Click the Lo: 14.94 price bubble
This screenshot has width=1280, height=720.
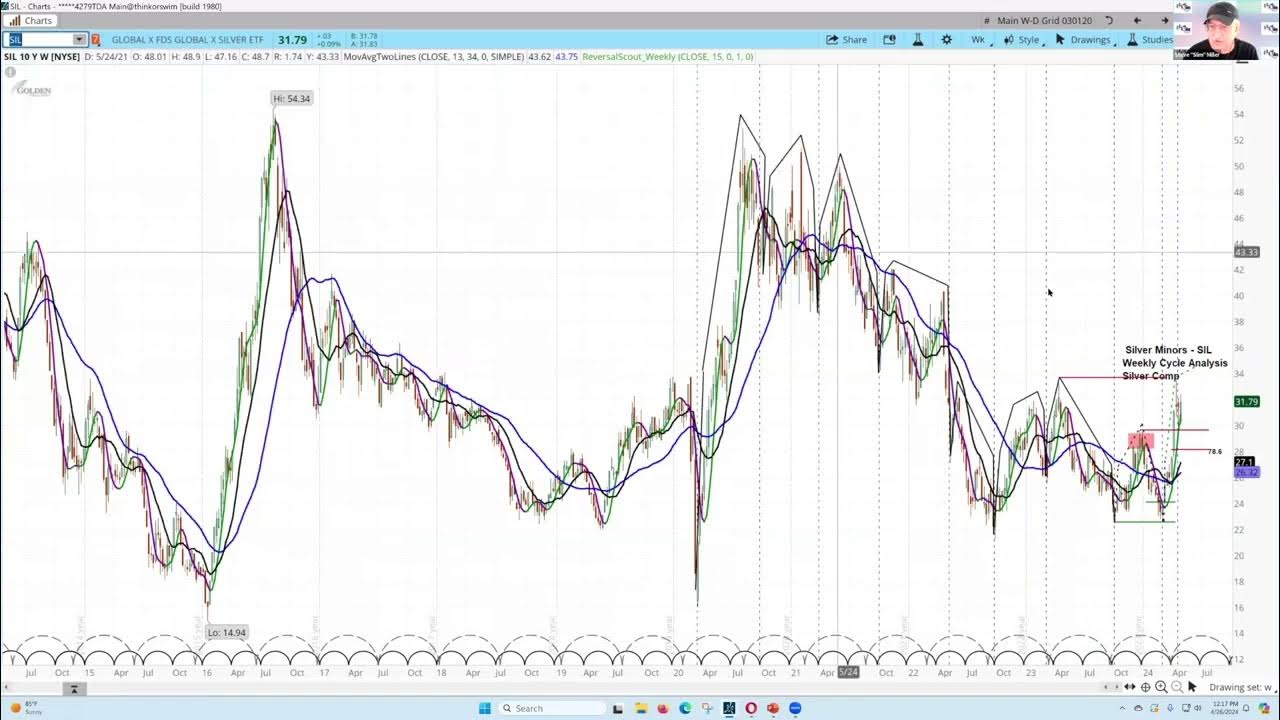coord(226,632)
